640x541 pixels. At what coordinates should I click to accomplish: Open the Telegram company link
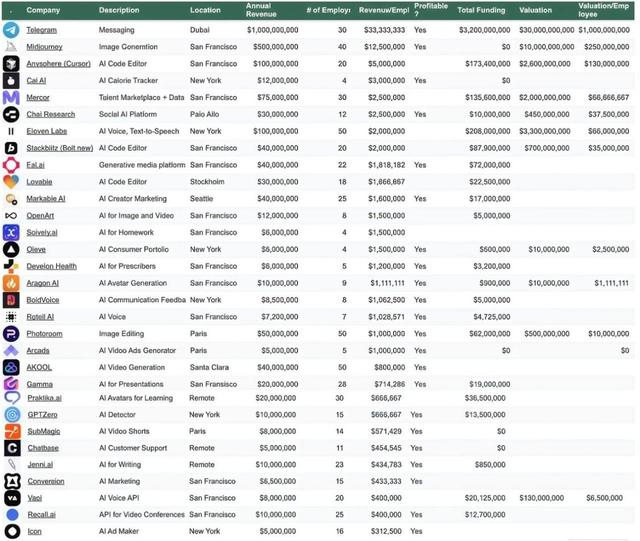[x=42, y=30]
